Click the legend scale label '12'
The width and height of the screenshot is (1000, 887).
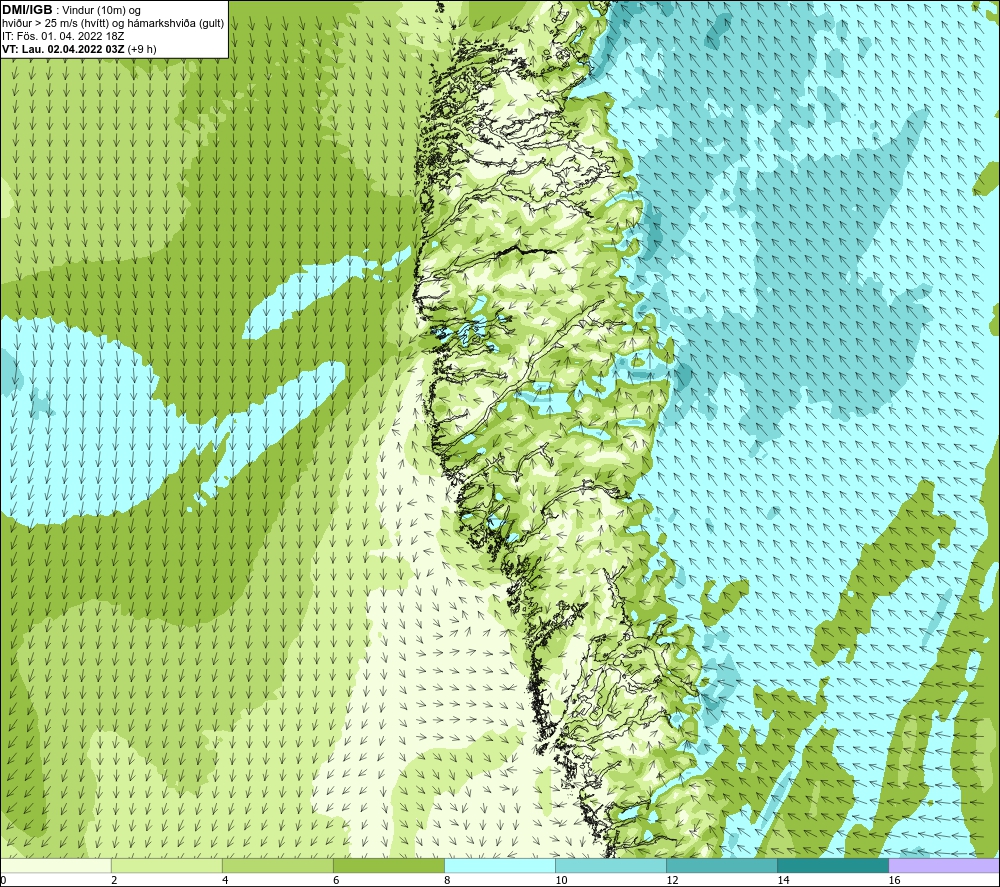point(672,880)
